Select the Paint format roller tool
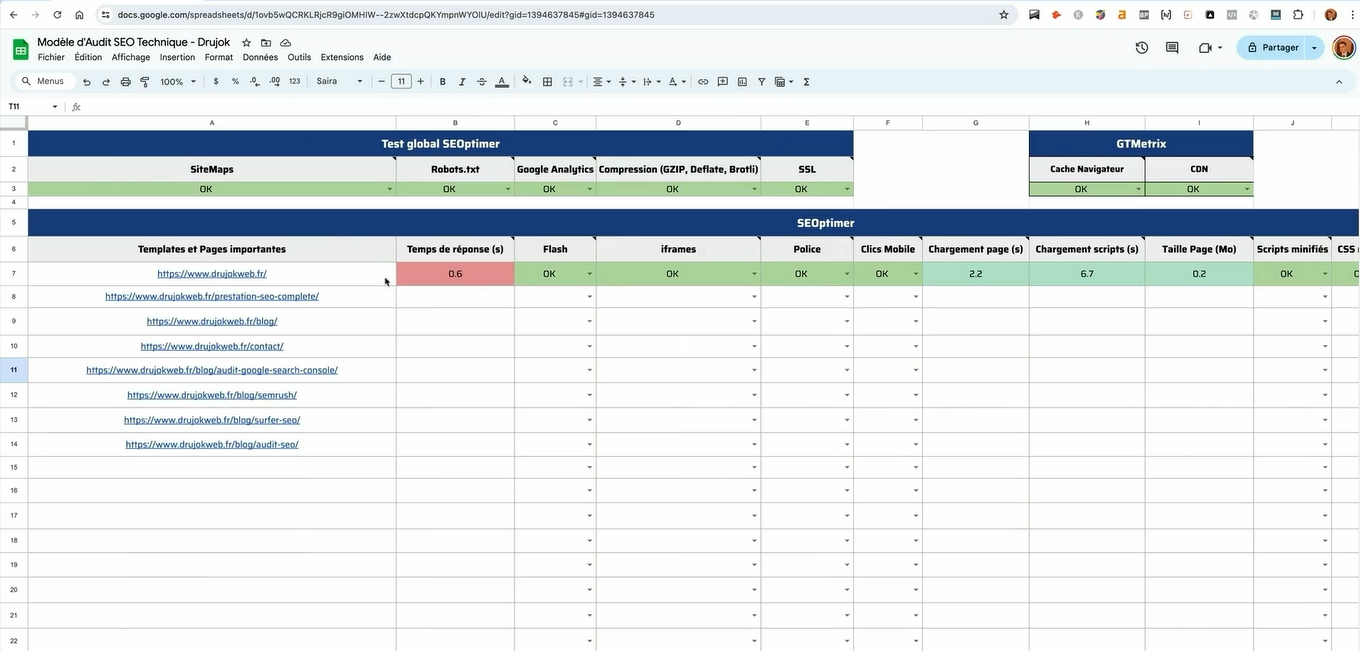 [144, 82]
